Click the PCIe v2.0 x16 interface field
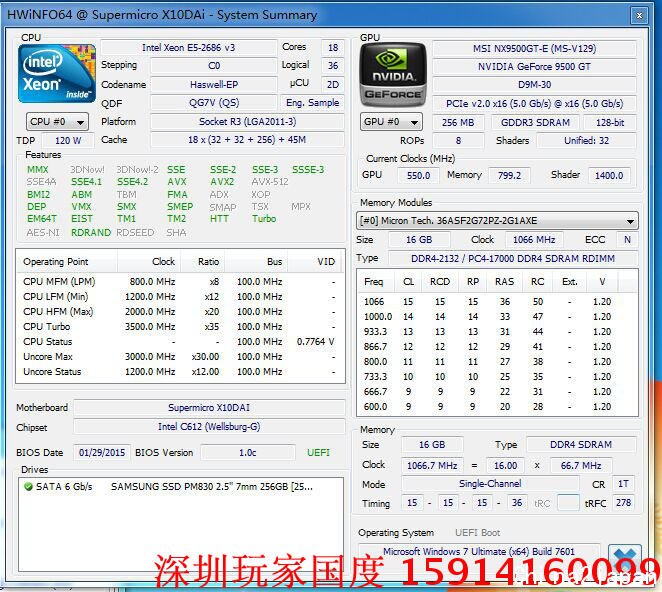This screenshot has height=592, width=662. 534,104
